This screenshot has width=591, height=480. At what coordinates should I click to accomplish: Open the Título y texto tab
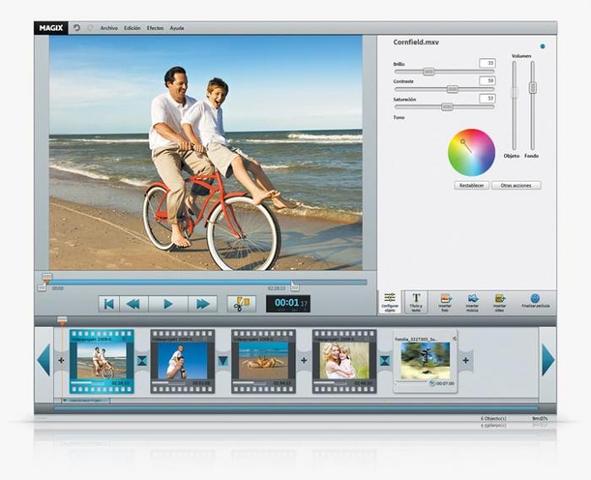(416, 302)
